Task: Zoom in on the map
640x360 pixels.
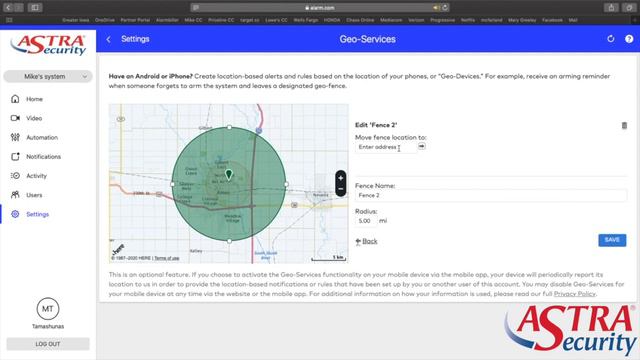Action: coord(341,178)
